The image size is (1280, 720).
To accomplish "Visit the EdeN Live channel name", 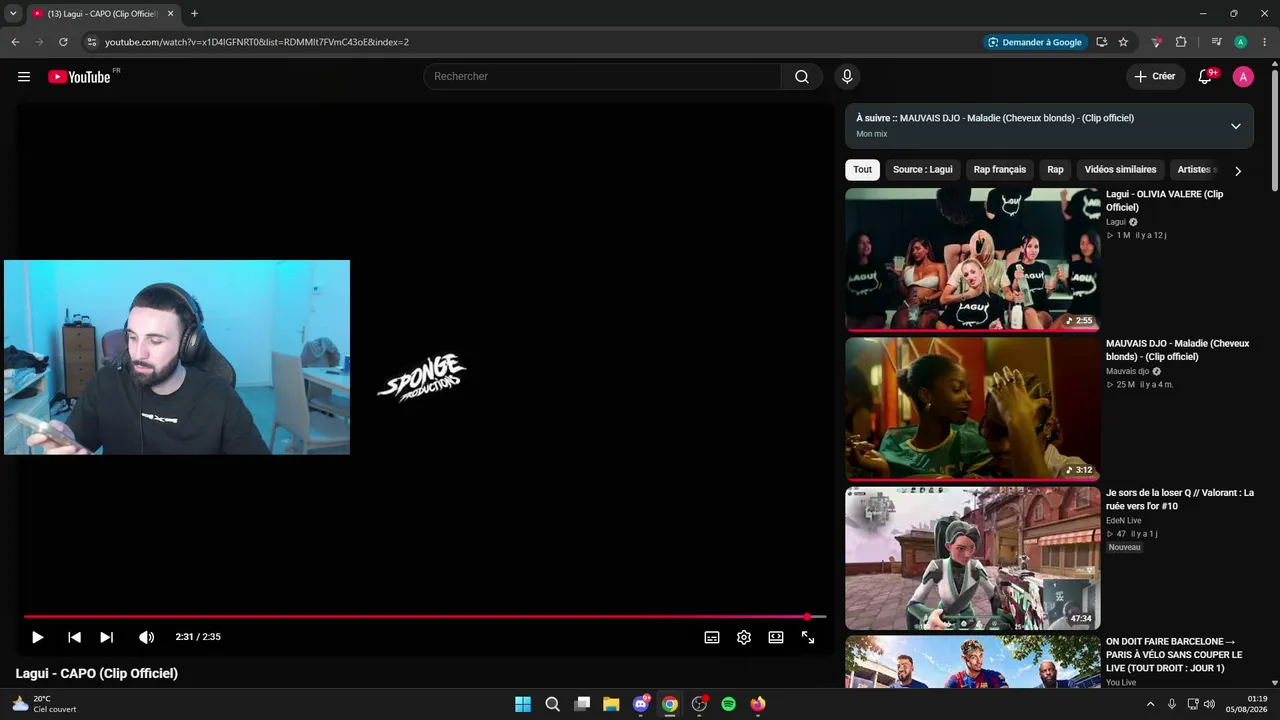I will [x=1123, y=521].
